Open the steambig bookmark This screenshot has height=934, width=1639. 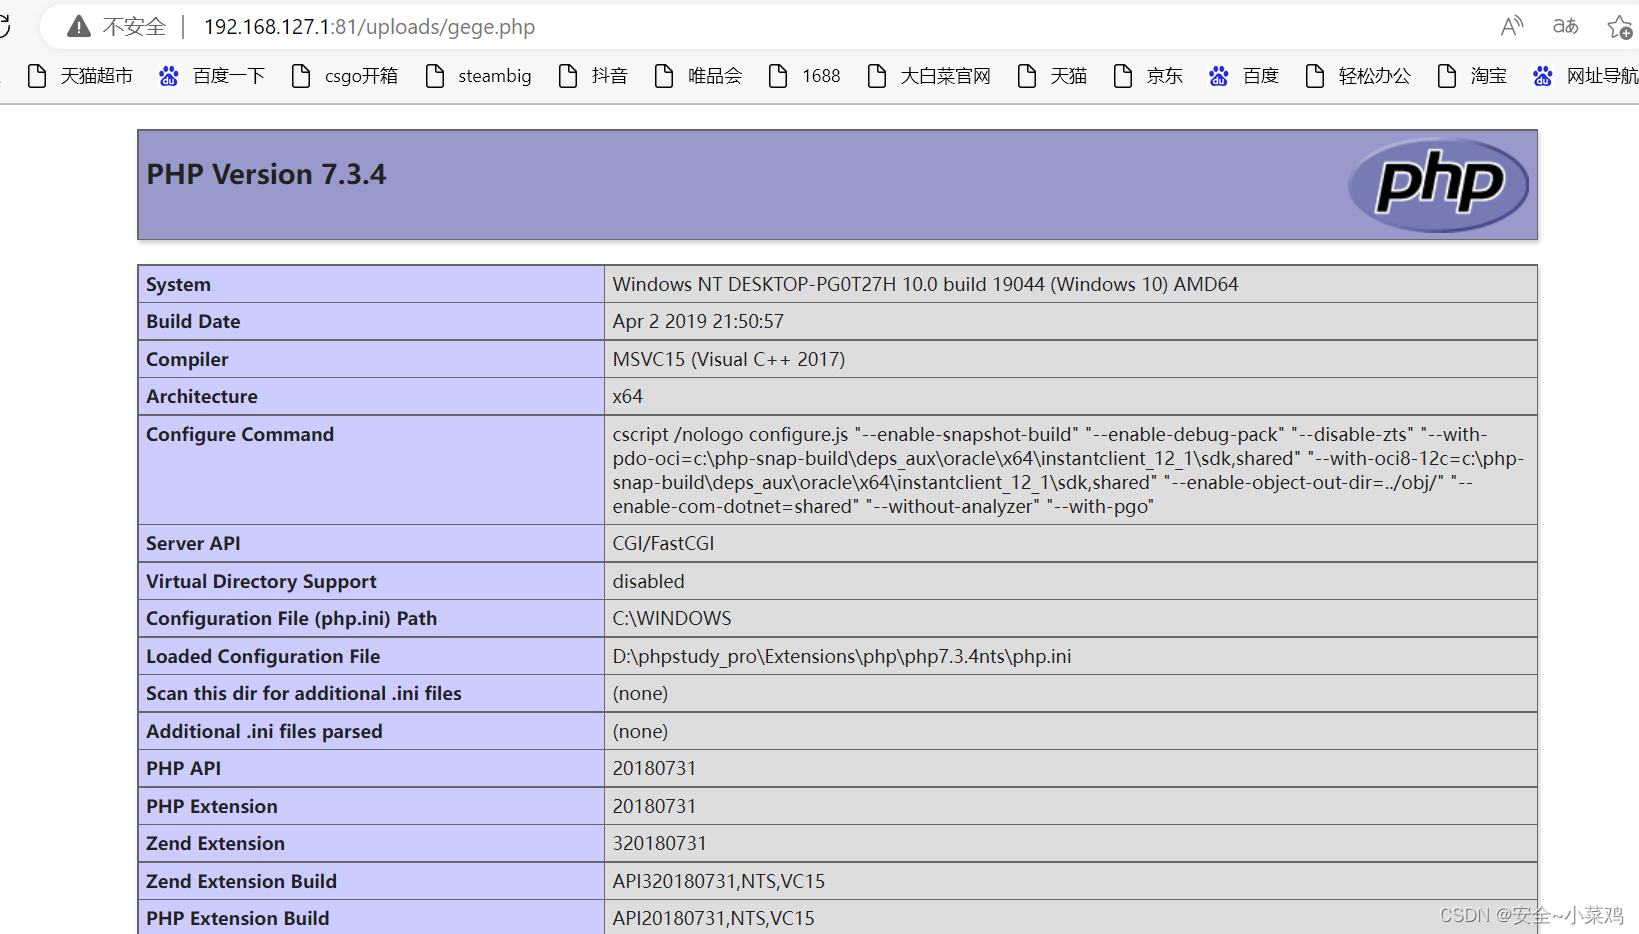[x=478, y=76]
